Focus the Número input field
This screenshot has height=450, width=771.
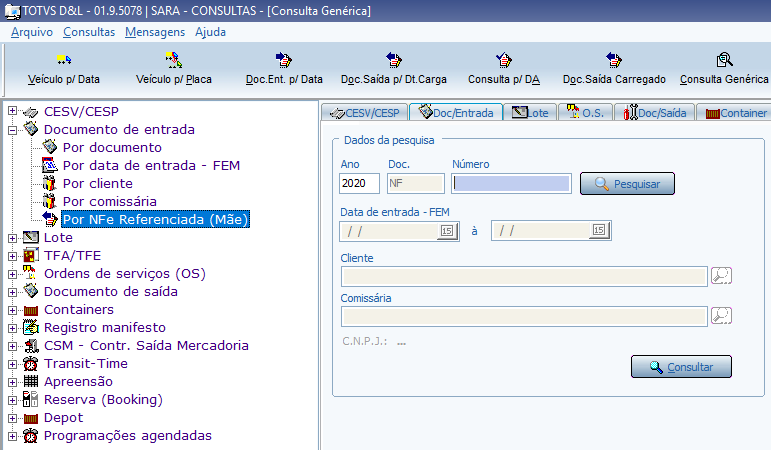pos(511,183)
